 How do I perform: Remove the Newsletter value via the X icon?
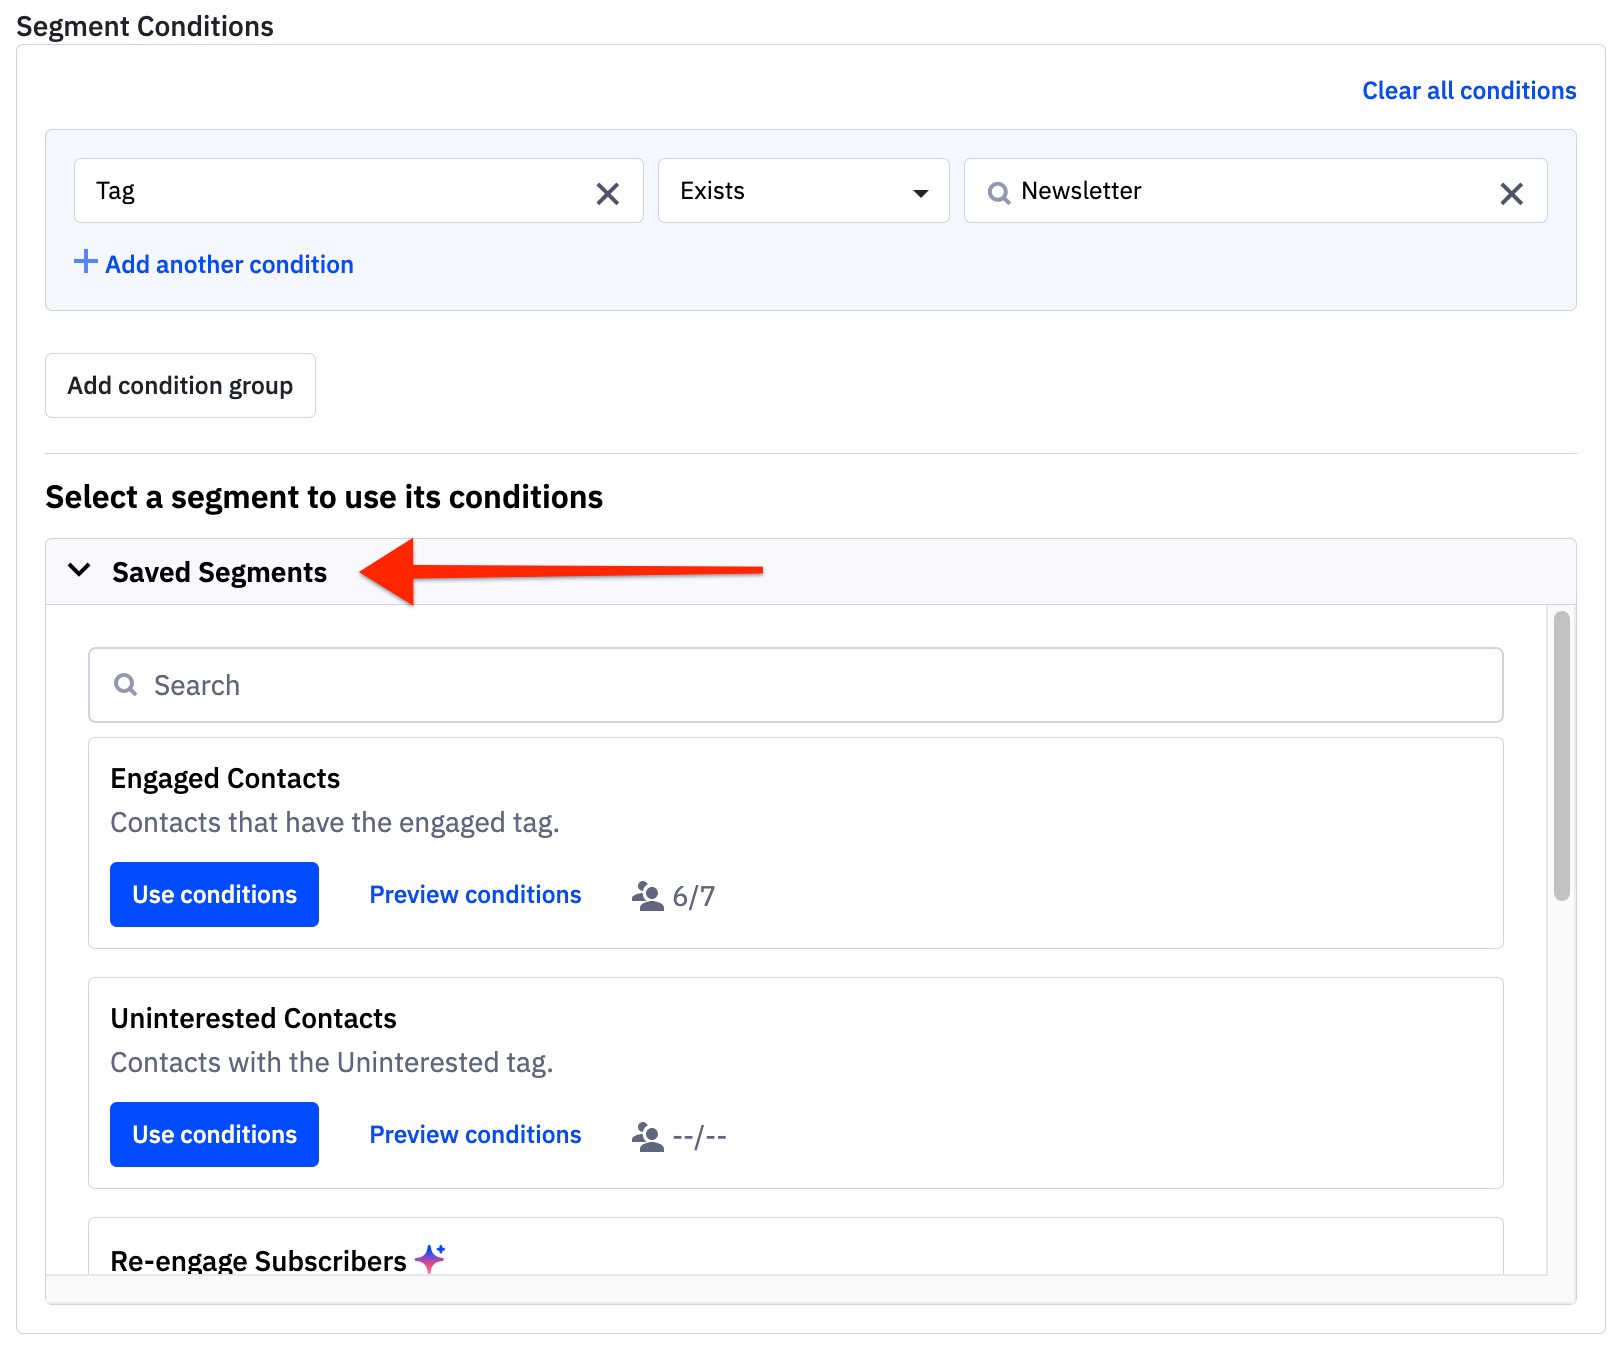1510,192
